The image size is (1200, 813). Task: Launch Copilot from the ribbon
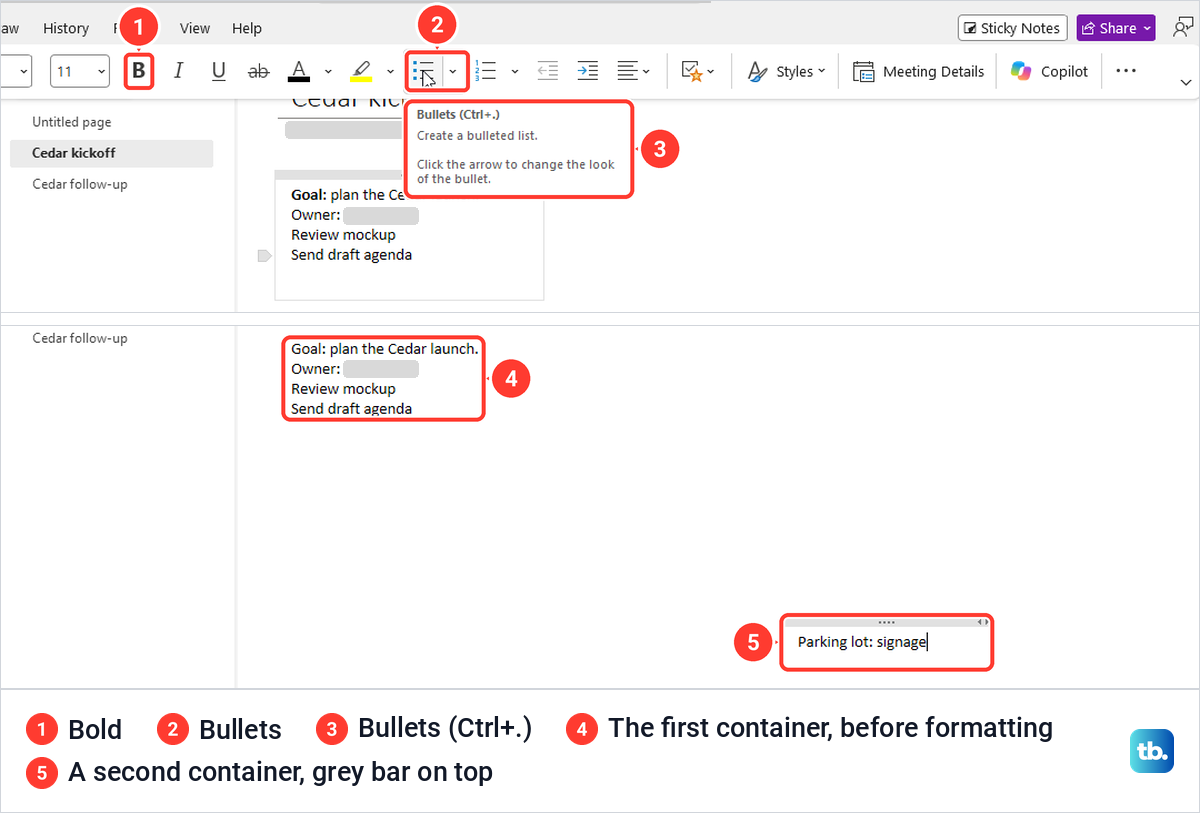[1049, 71]
